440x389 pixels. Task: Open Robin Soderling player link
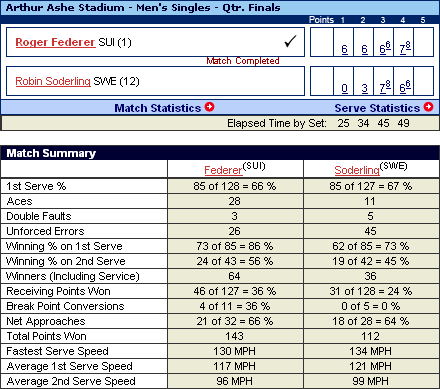tap(53, 81)
